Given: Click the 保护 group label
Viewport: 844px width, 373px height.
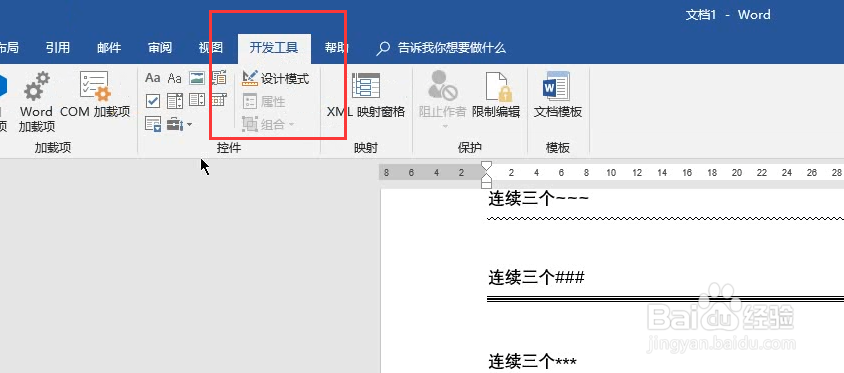Looking at the screenshot, I should tap(469, 147).
